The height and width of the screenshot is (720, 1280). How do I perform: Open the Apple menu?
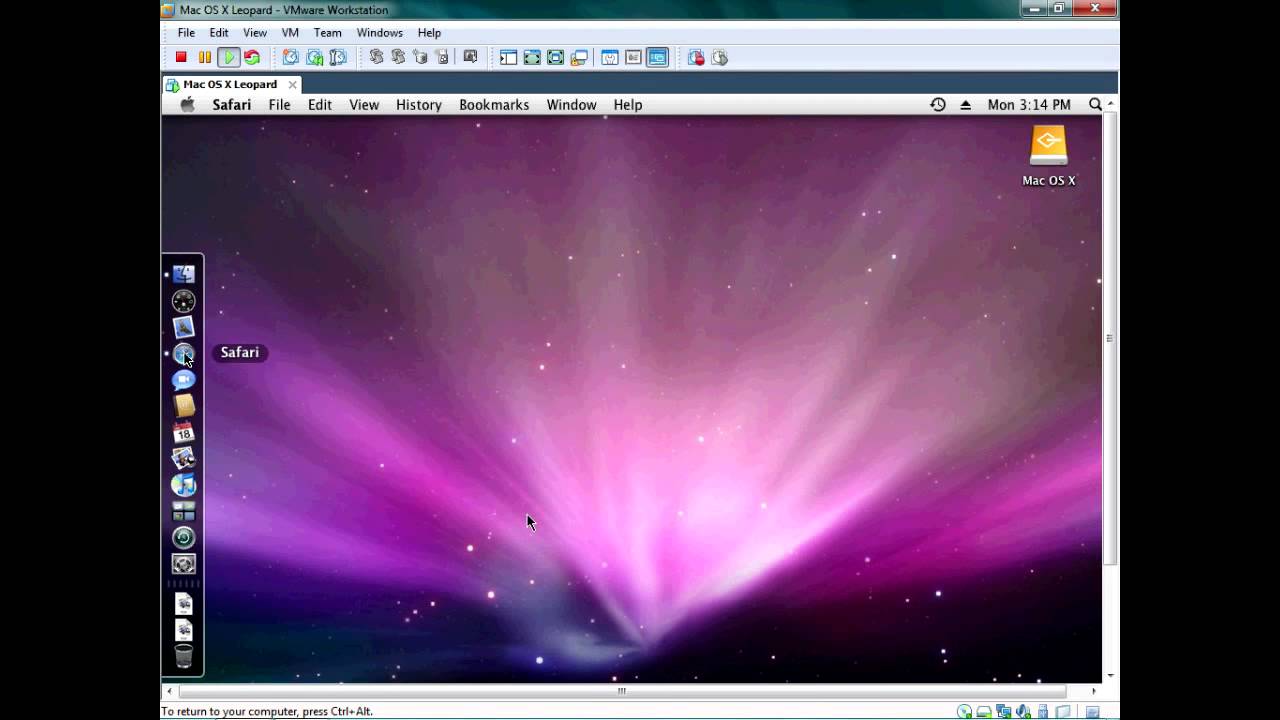187,104
